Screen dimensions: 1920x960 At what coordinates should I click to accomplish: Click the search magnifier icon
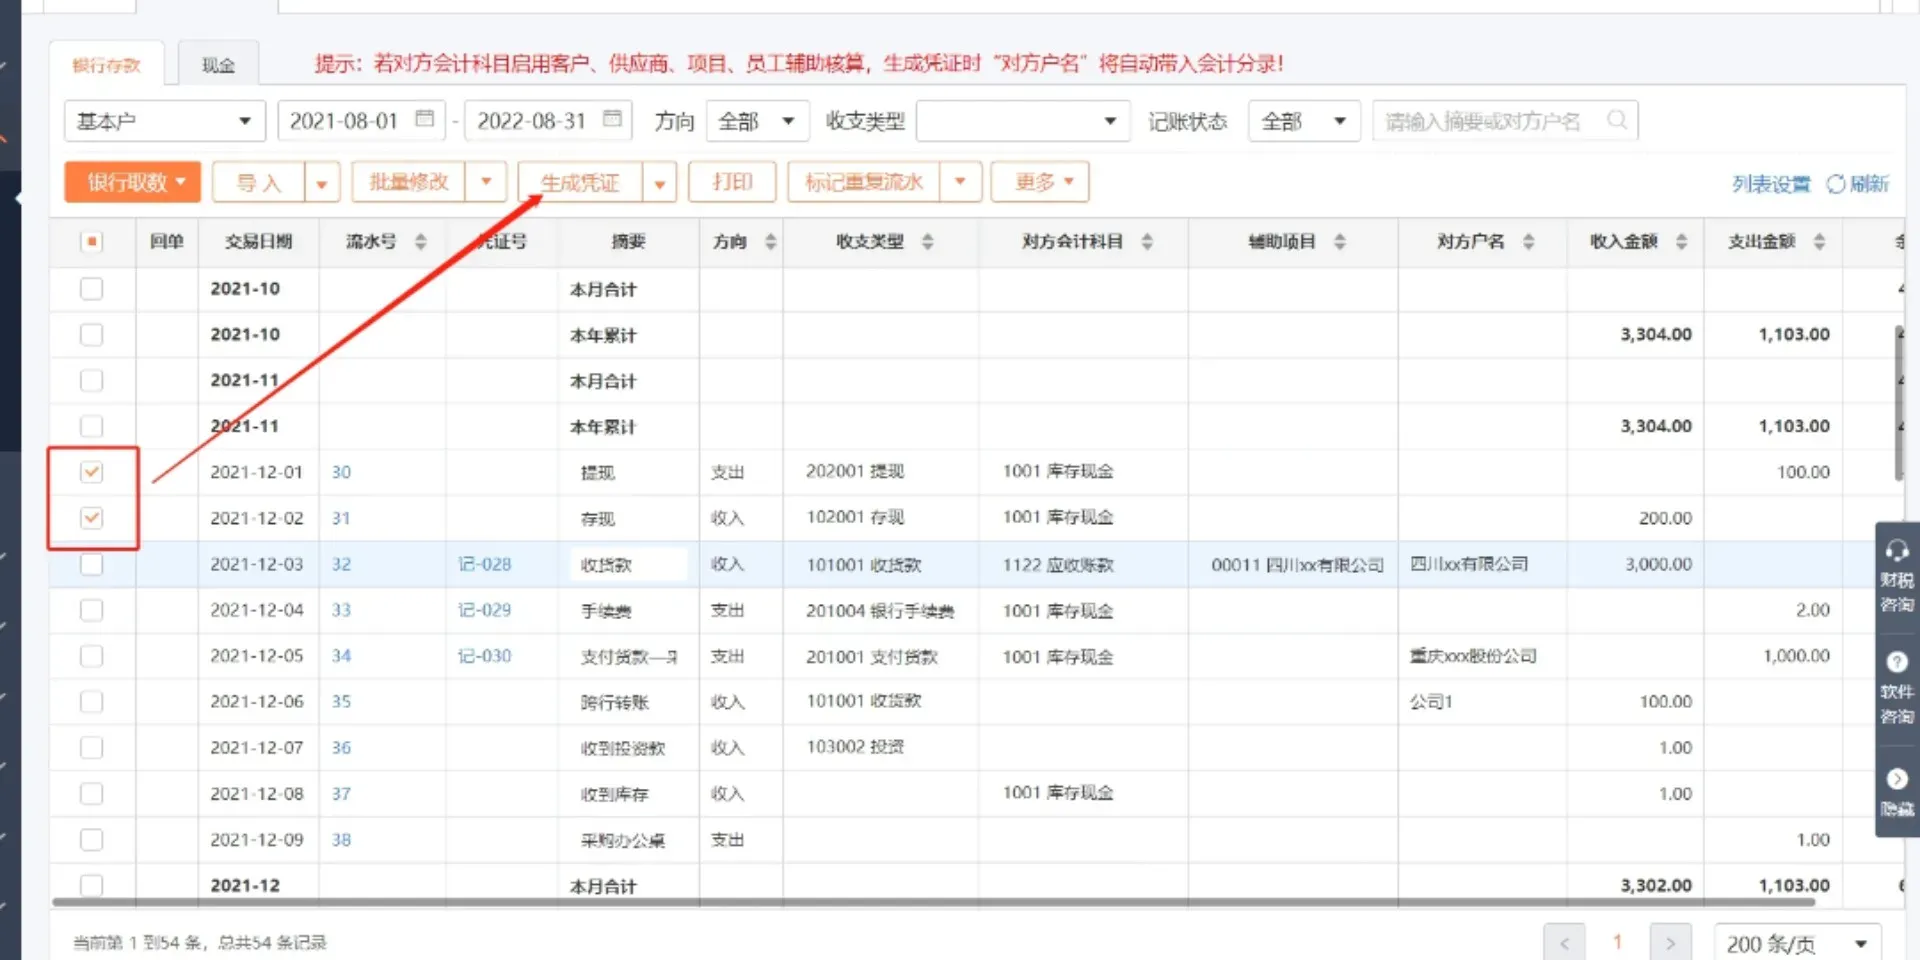1617,120
